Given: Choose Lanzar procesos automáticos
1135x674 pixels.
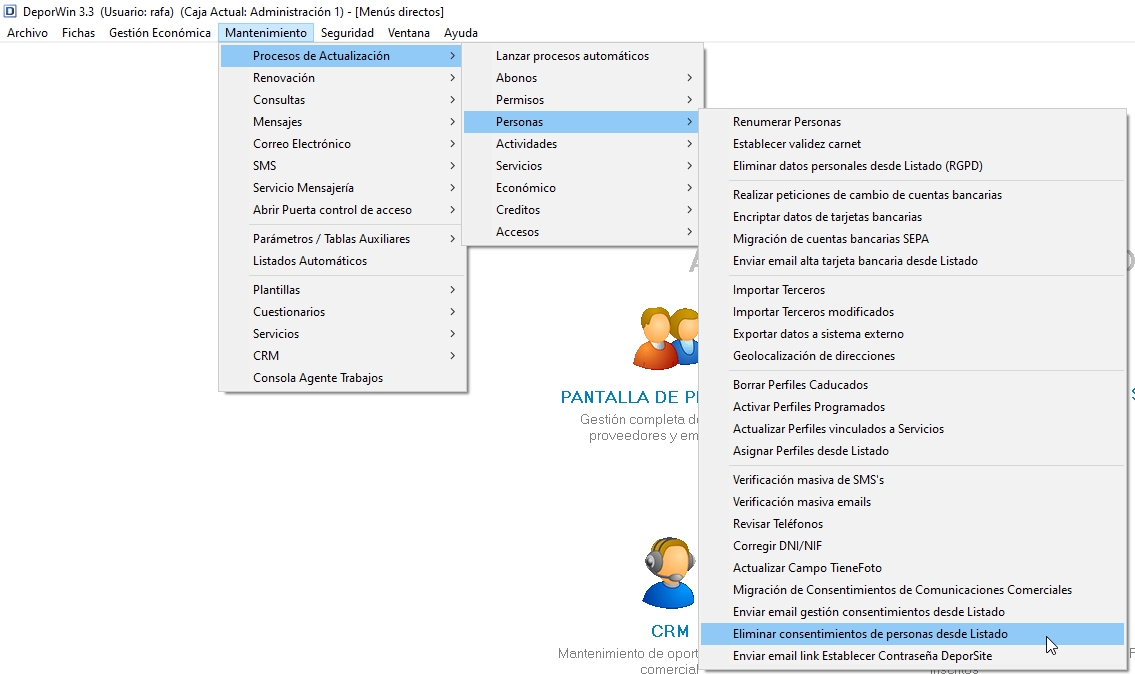Looking at the screenshot, I should click(x=583, y=56).
